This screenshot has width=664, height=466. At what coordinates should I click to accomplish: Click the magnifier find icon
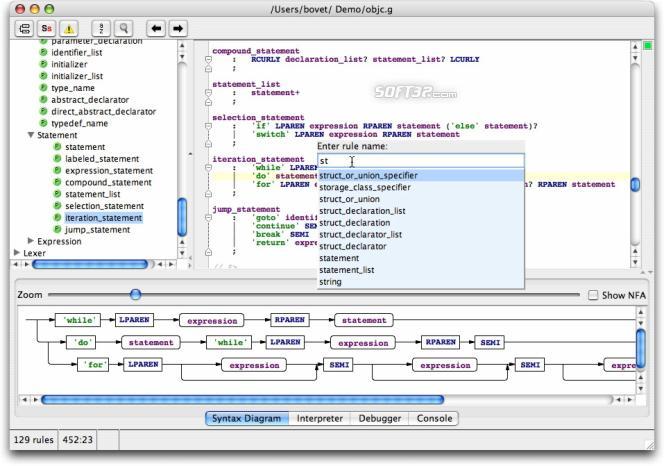(124, 29)
